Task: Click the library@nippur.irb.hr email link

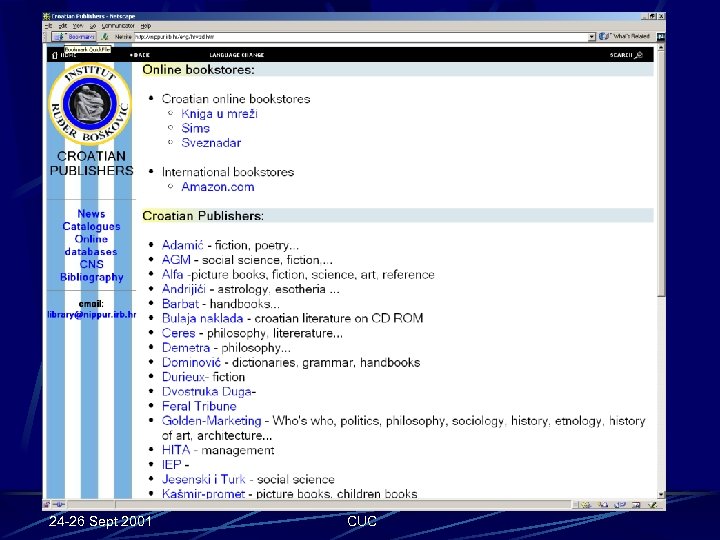Action: (x=91, y=315)
